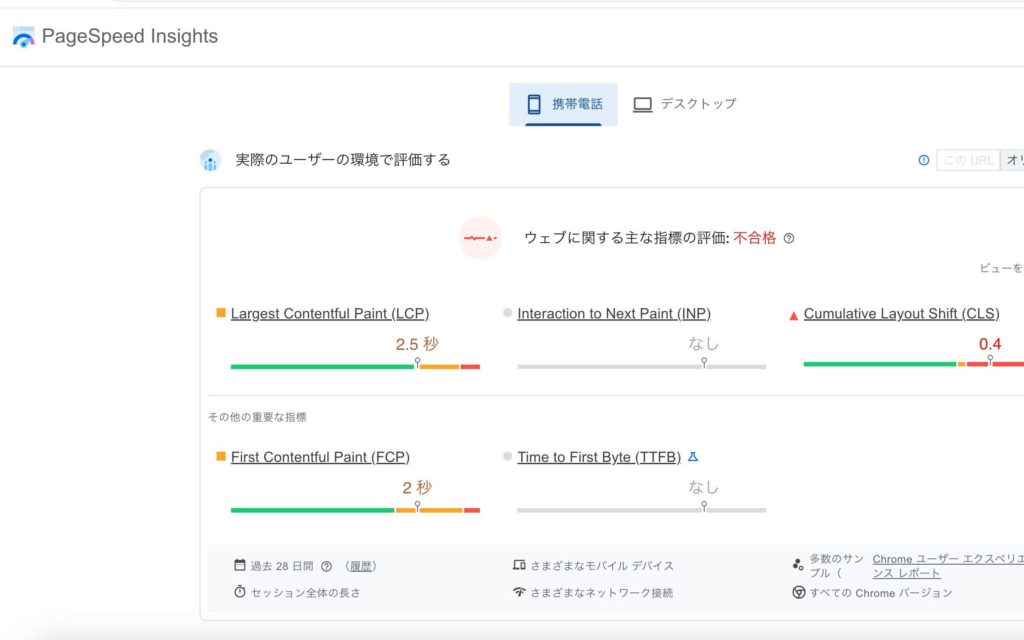Image resolution: width=1024 pixels, height=640 pixels.
Task: Select the この URL toggle option
Action: pyautogui.click(x=967, y=160)
